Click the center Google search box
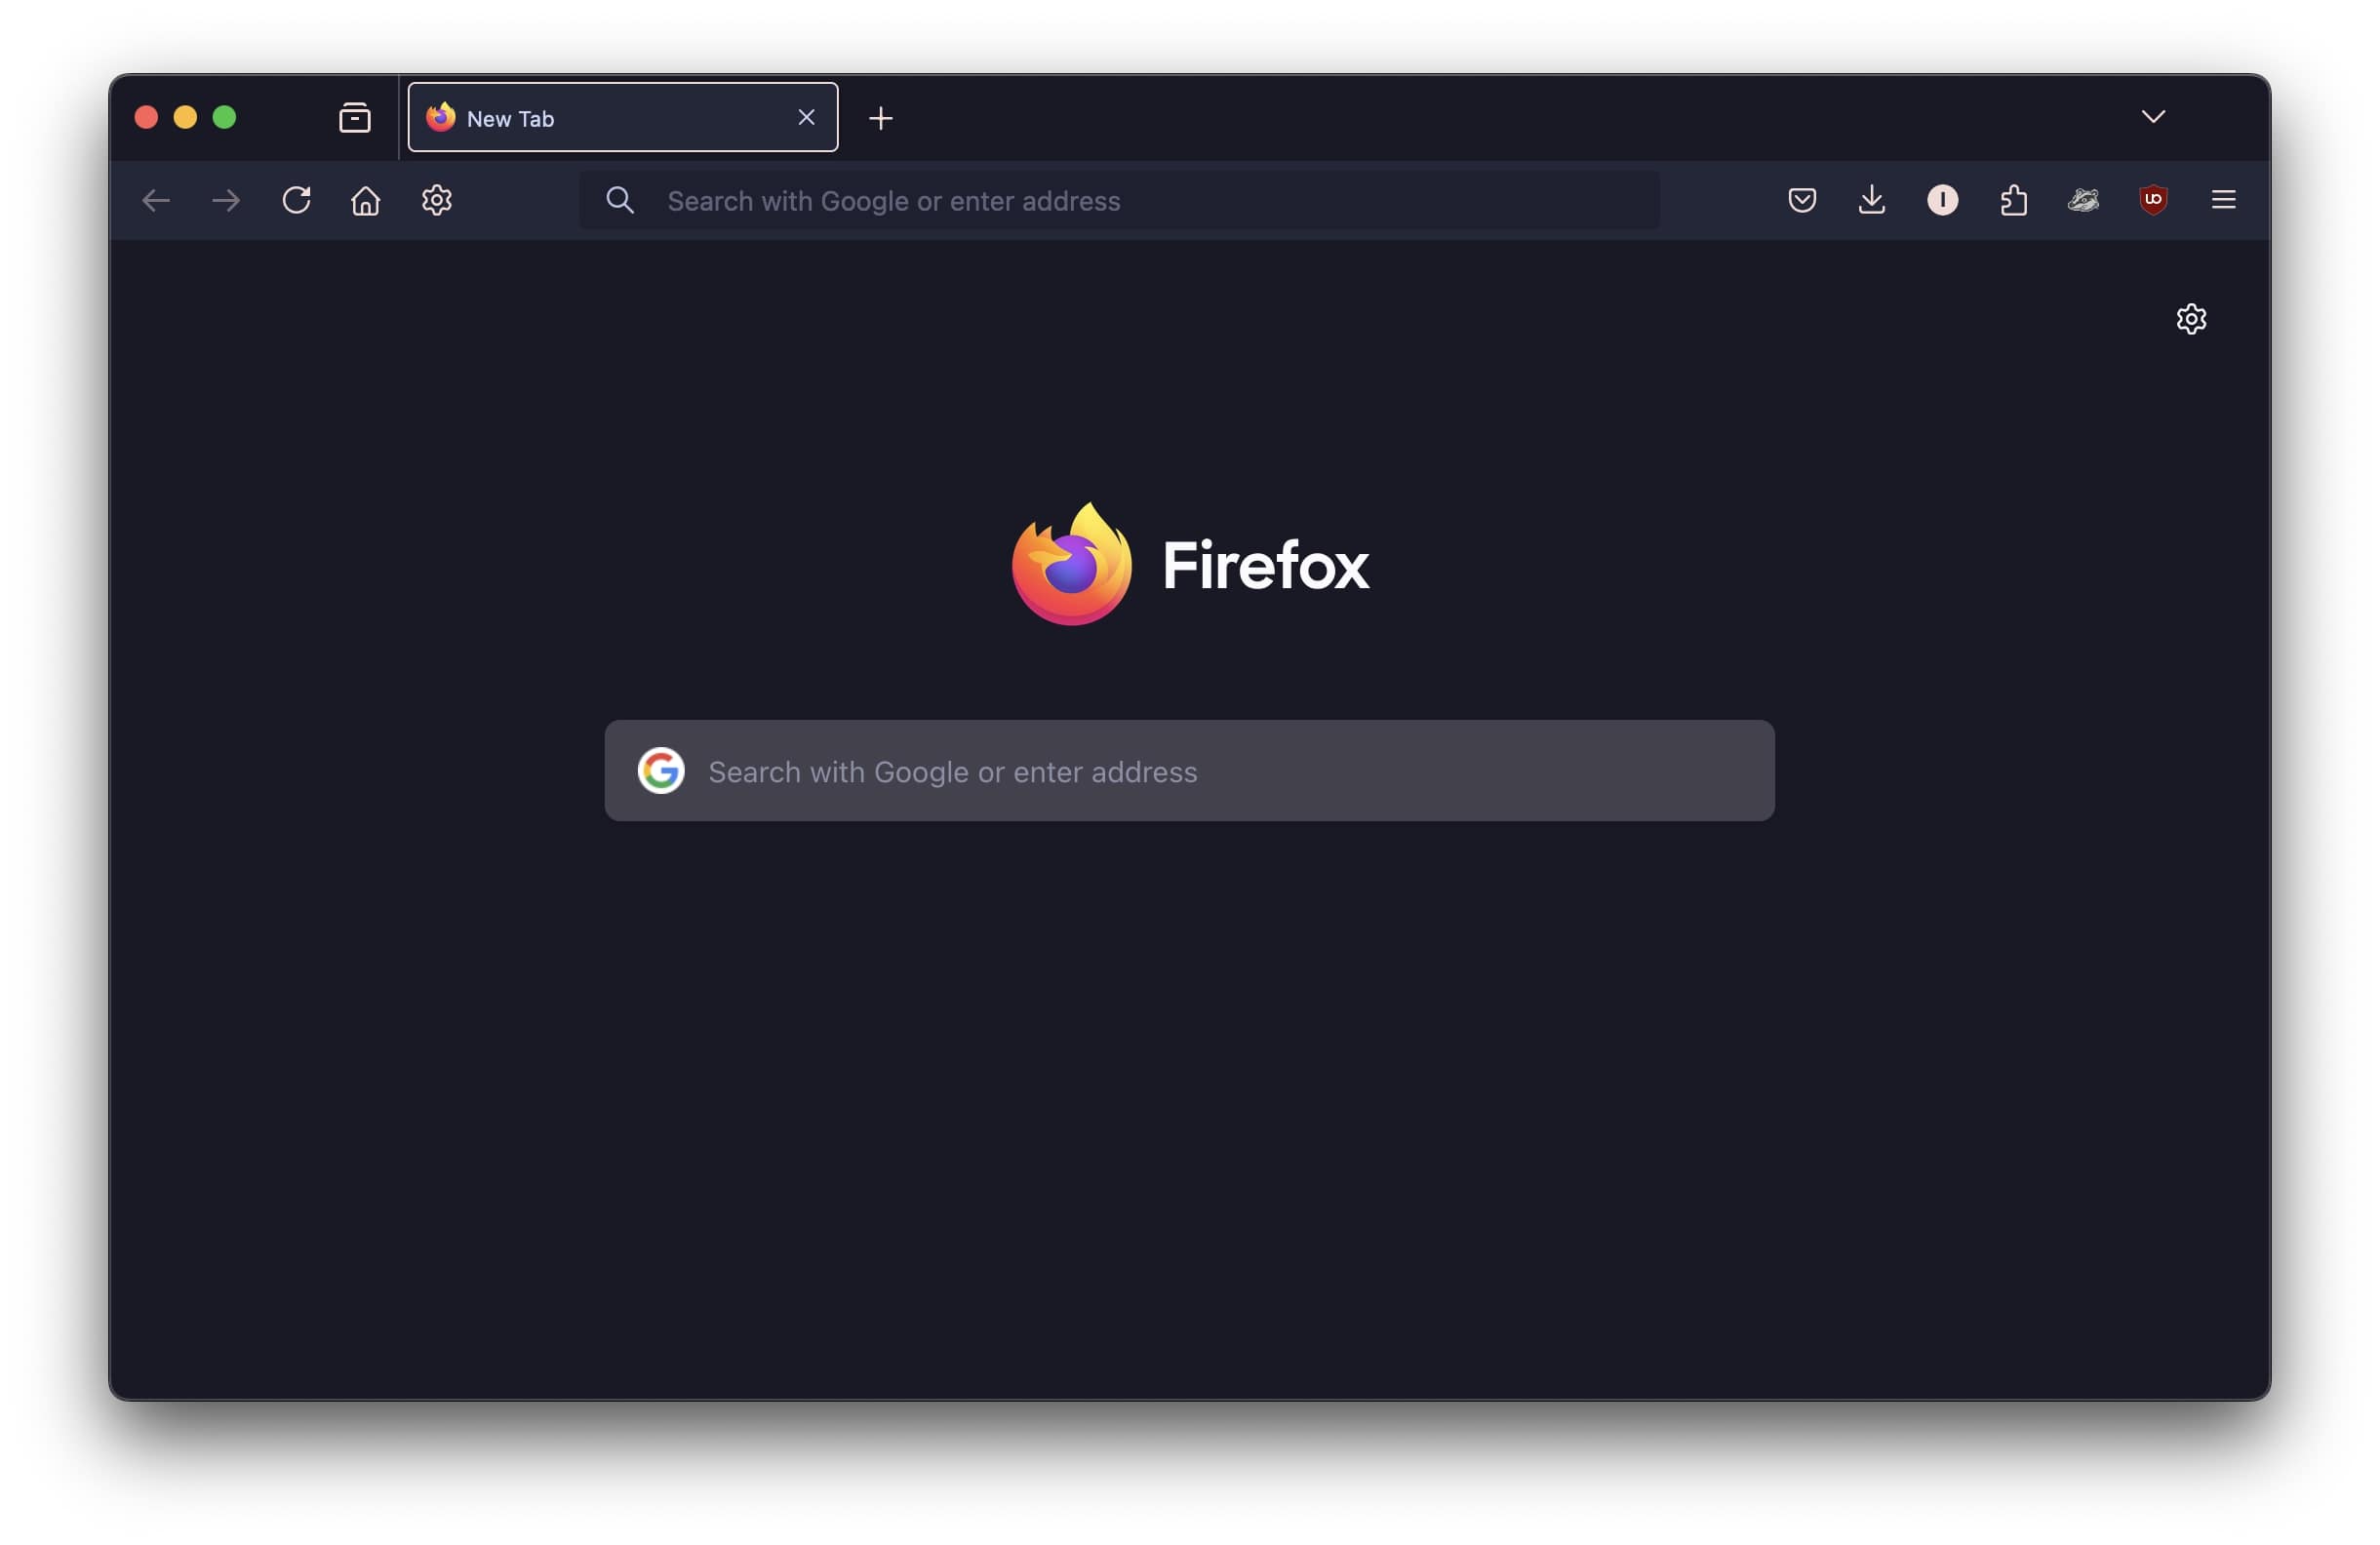The height and width of the screenshot is (1545, 2380). (x=1189, y=771)
